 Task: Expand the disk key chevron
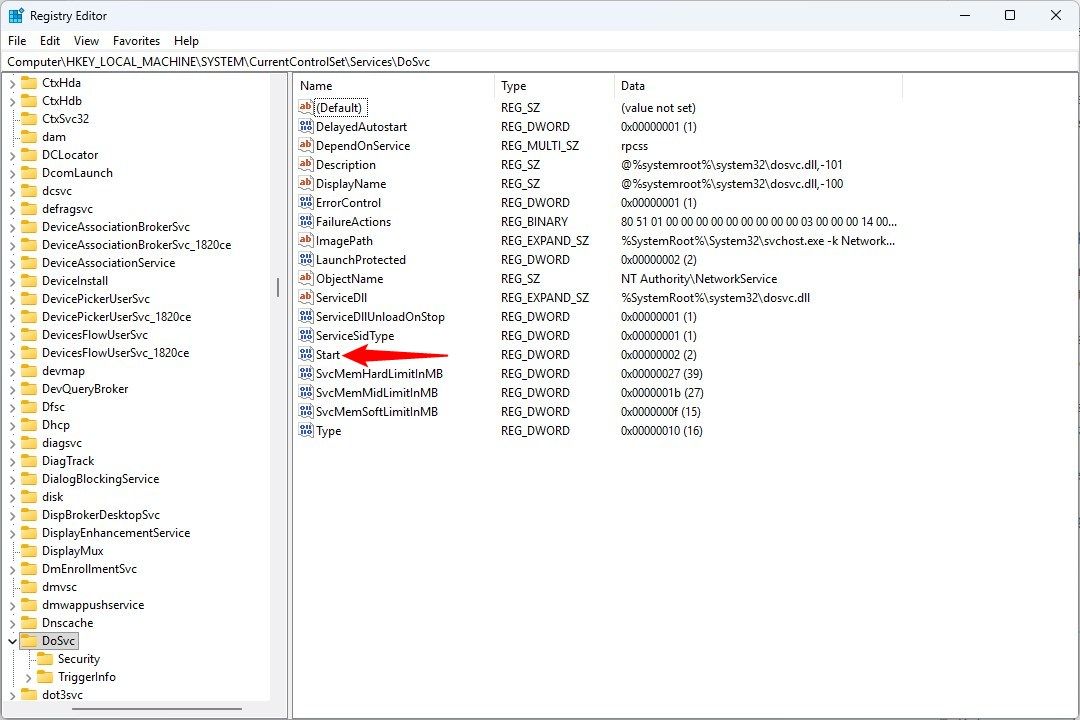12,497
